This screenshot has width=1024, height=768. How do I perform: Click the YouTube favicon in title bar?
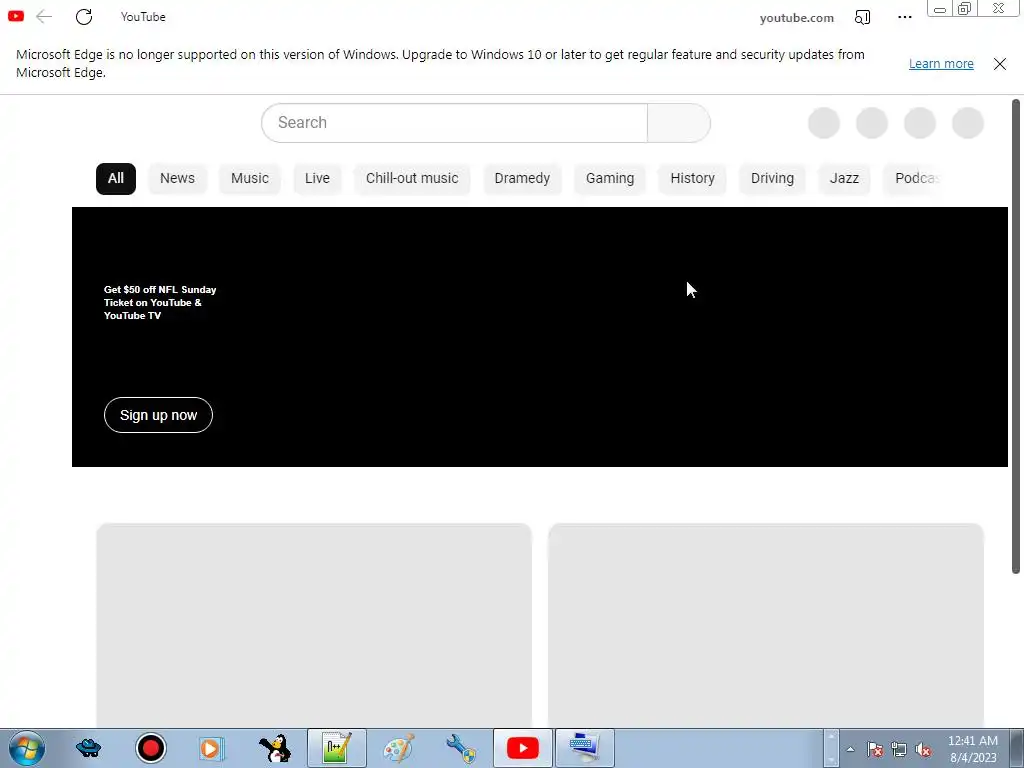click(16, 16)
